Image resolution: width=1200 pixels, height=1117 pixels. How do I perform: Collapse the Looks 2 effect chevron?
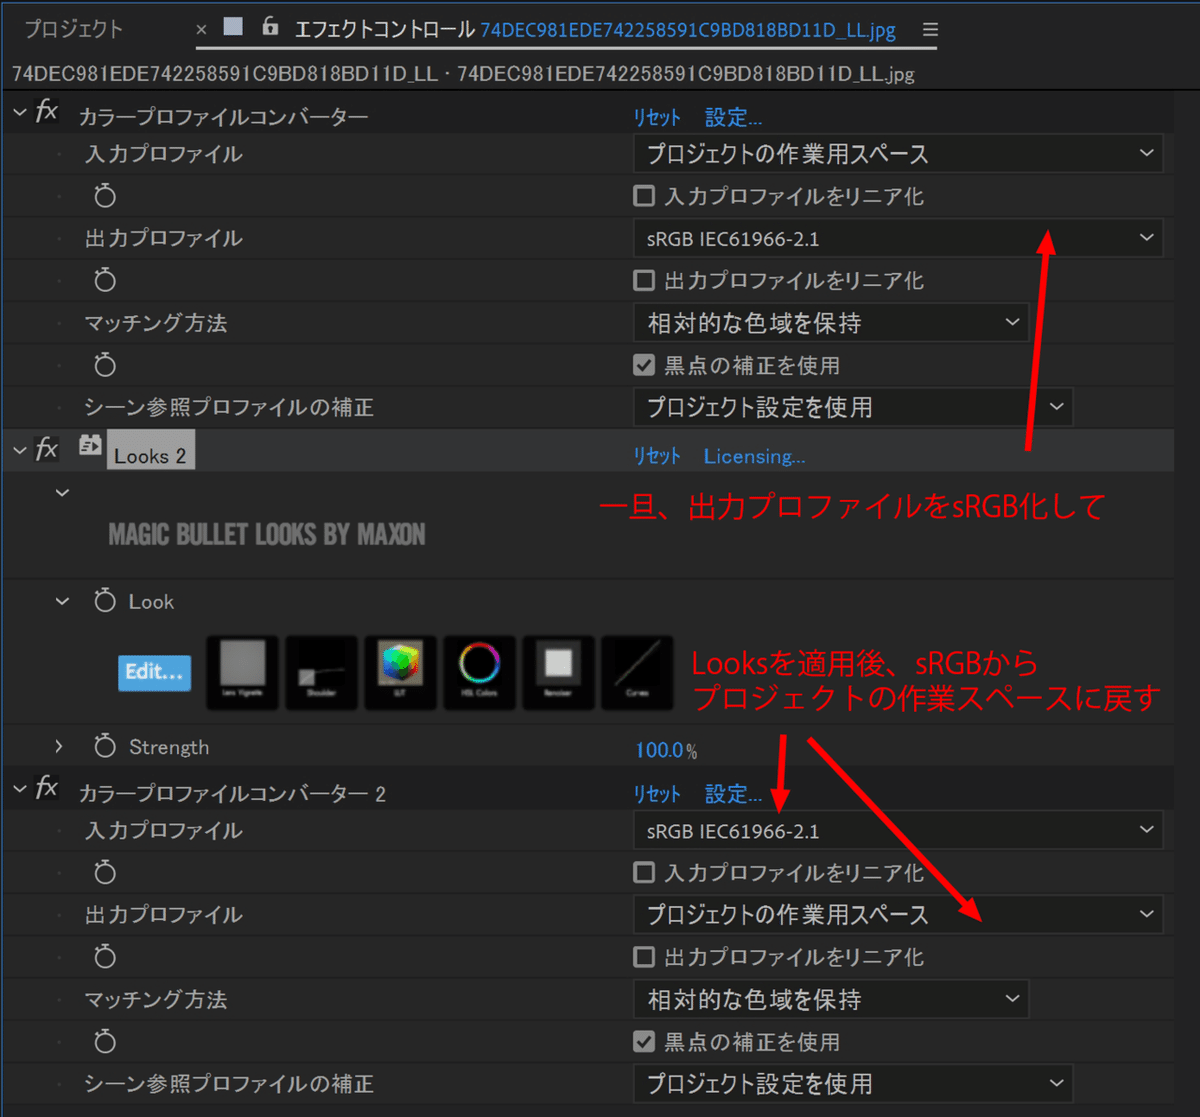coord(20,451)
